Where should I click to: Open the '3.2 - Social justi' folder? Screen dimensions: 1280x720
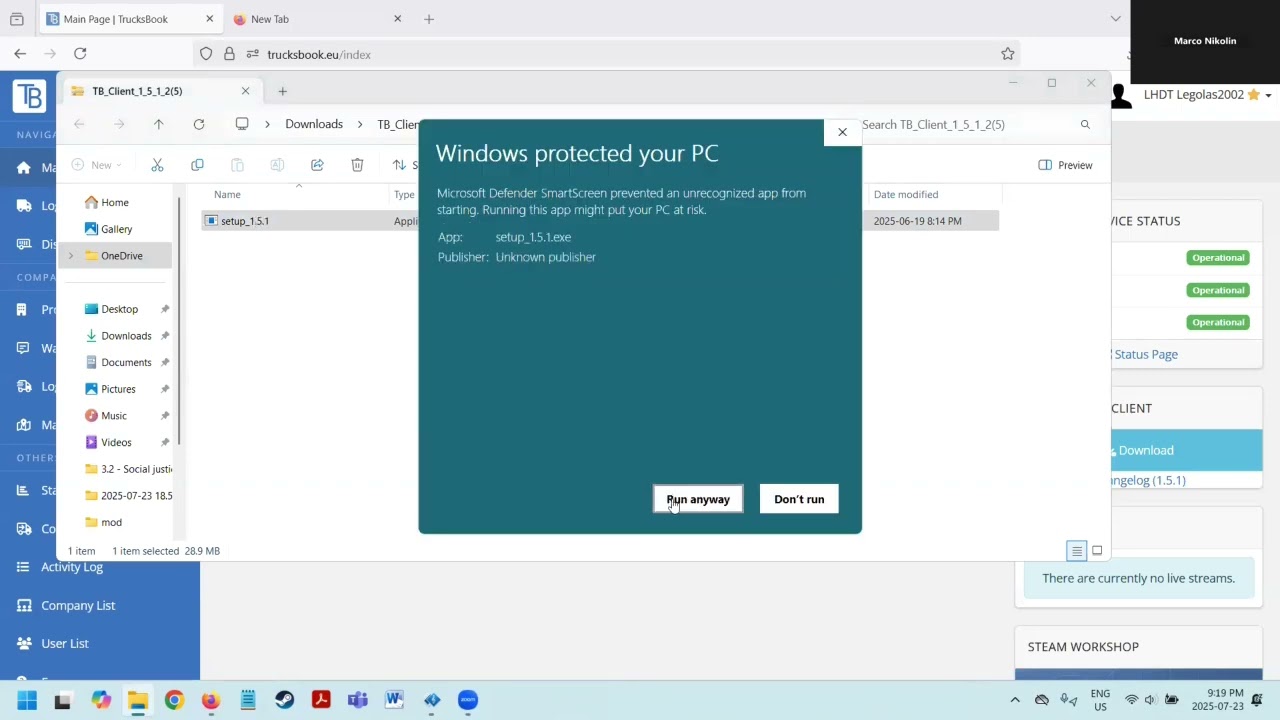point(128,469)
